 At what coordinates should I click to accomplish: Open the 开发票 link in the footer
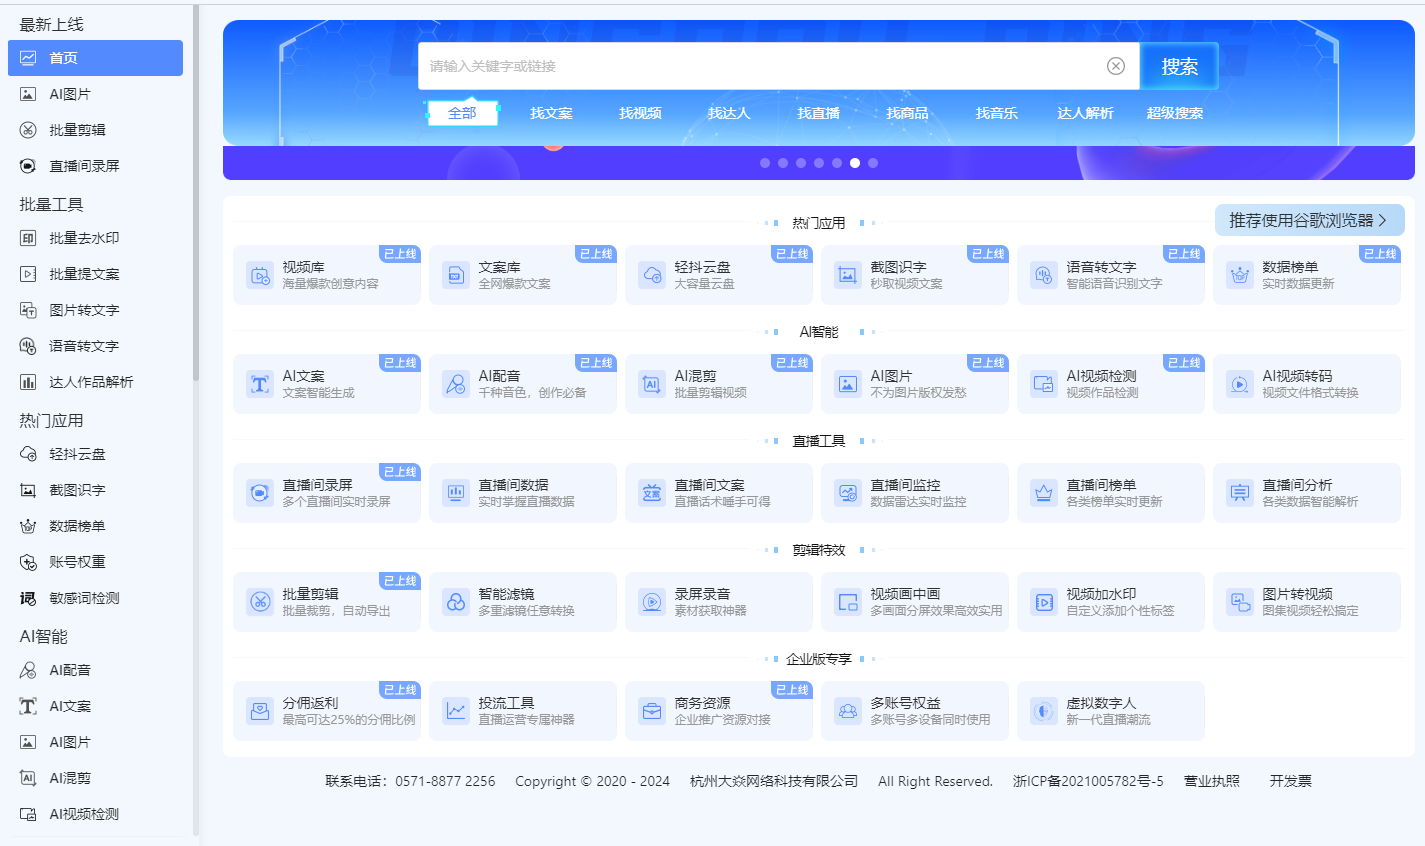(x=1289, y=781)
